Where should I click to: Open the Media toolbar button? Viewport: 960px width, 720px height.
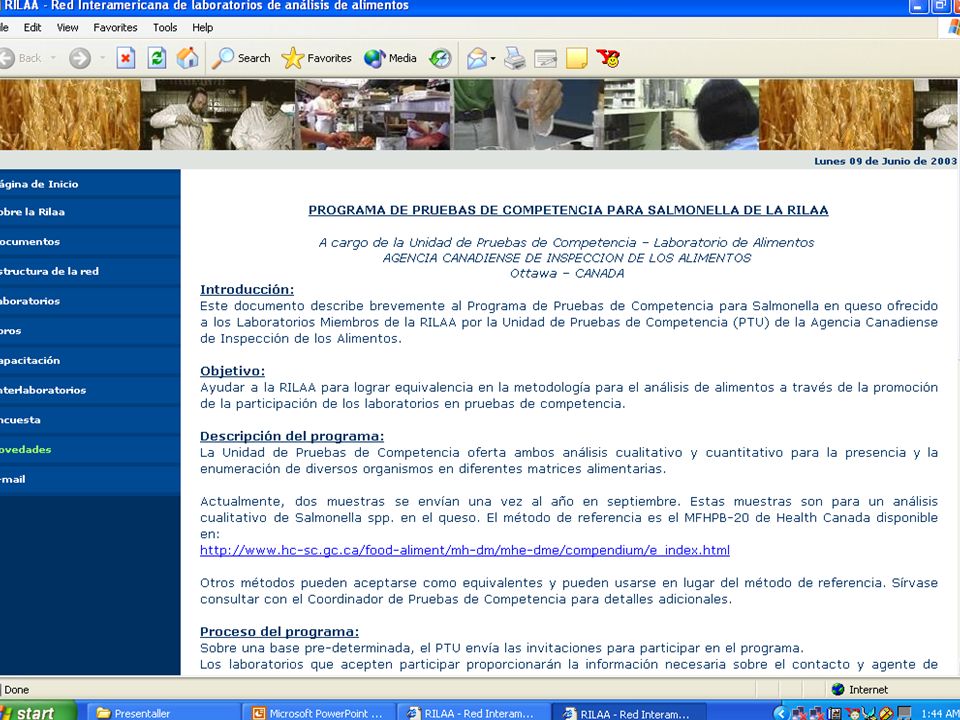click(x=390, y=58)
